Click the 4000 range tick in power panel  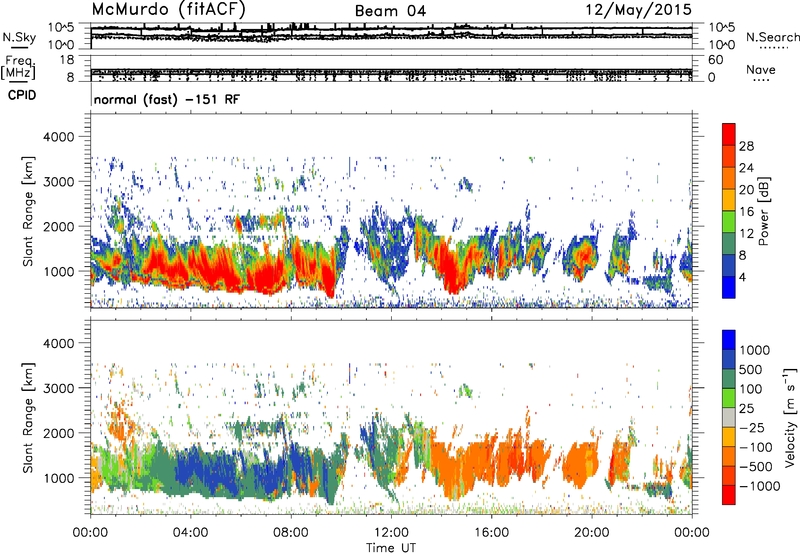(x=58, y=137)
